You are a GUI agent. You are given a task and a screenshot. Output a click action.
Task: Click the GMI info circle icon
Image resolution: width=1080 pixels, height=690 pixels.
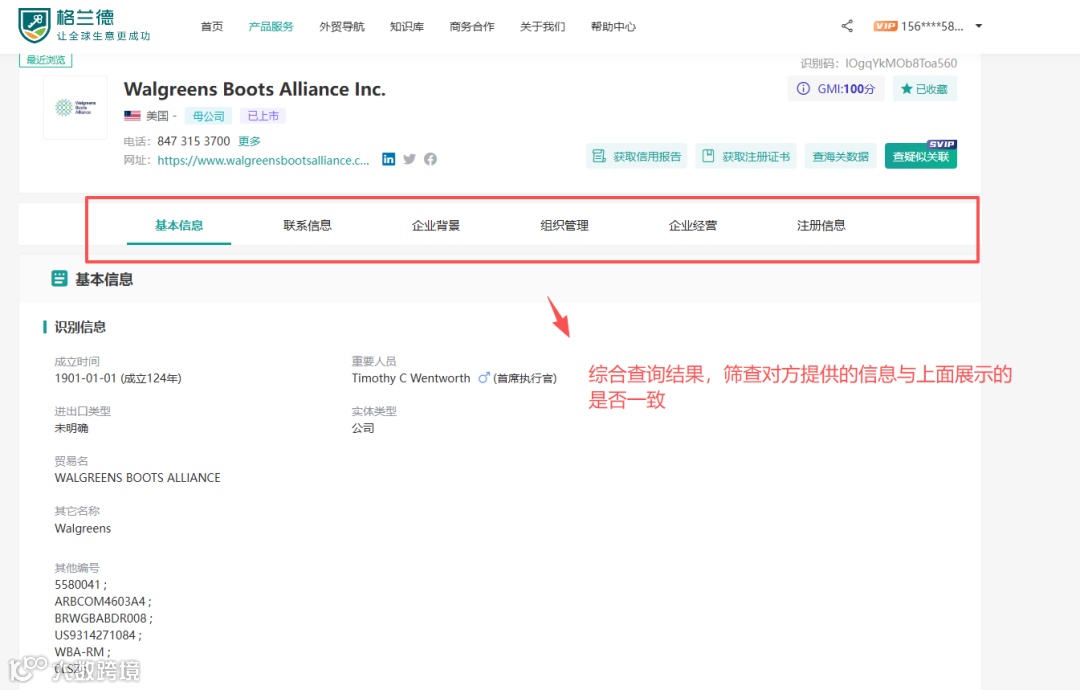click(x=803, y=89)
